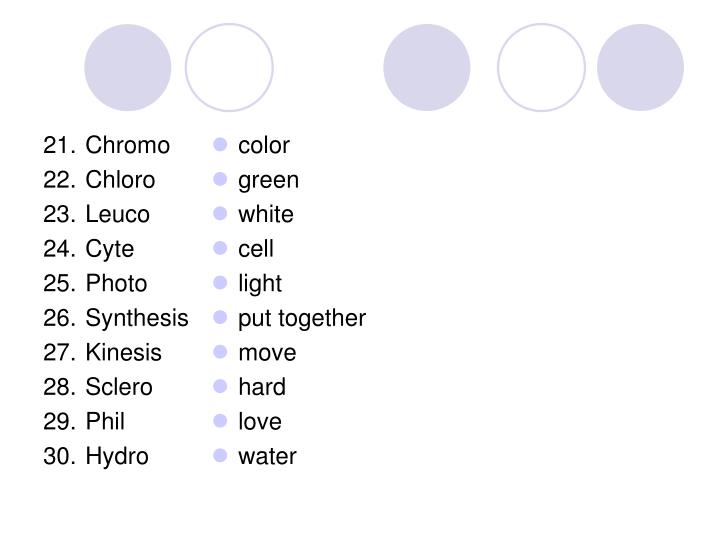
Task: Click the bullet beside 'put together'
Action: [220, 317]
